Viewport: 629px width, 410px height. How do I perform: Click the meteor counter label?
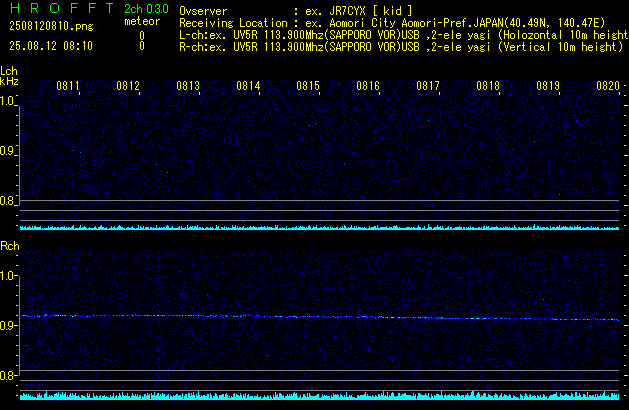(x=142, y=21)
